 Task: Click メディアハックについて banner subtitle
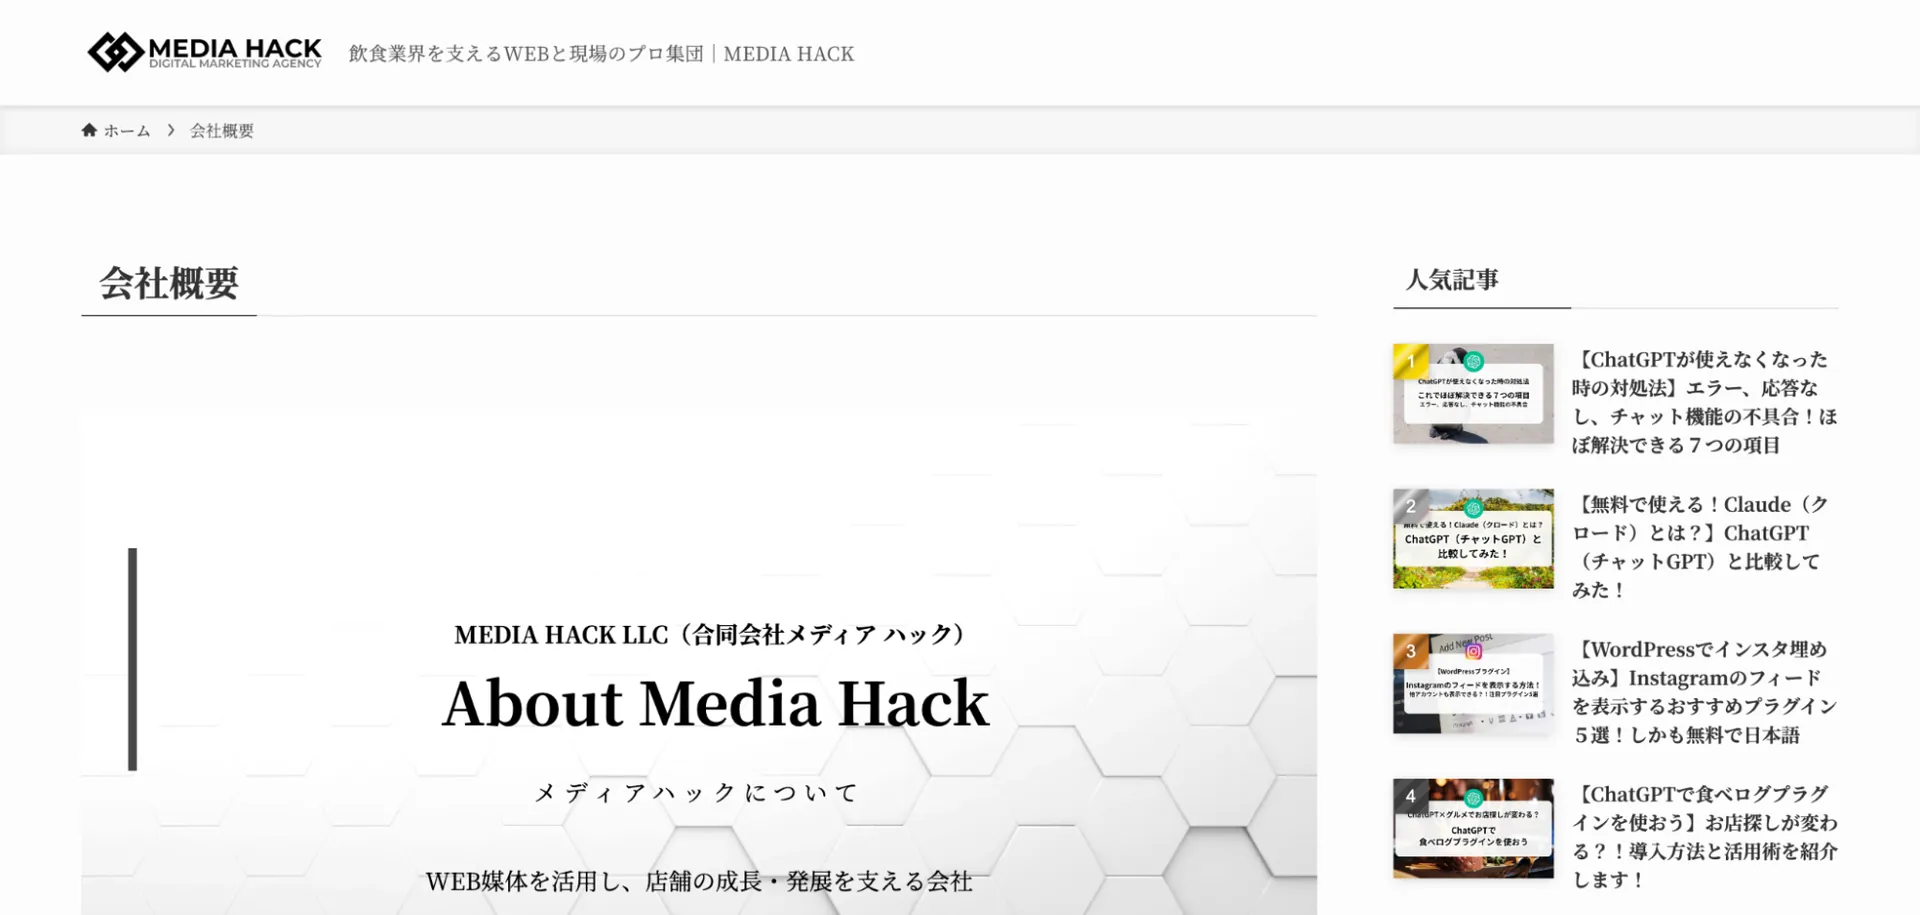point(697,793)
